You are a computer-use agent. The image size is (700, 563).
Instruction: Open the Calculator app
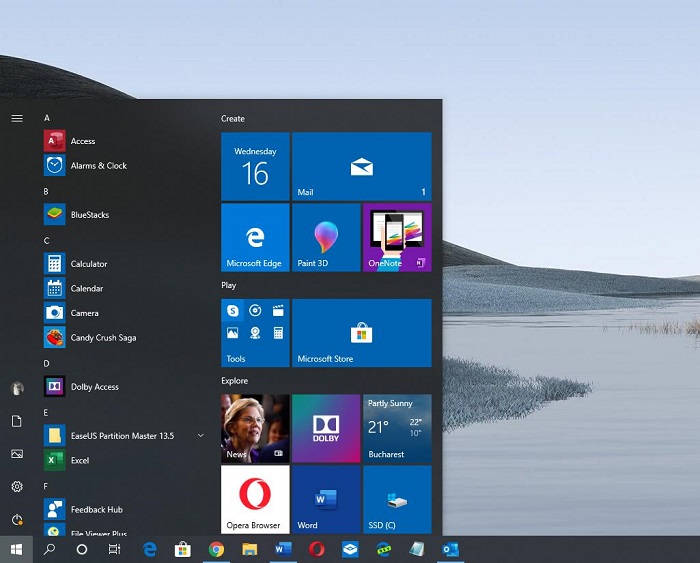[x=88, y=264]
